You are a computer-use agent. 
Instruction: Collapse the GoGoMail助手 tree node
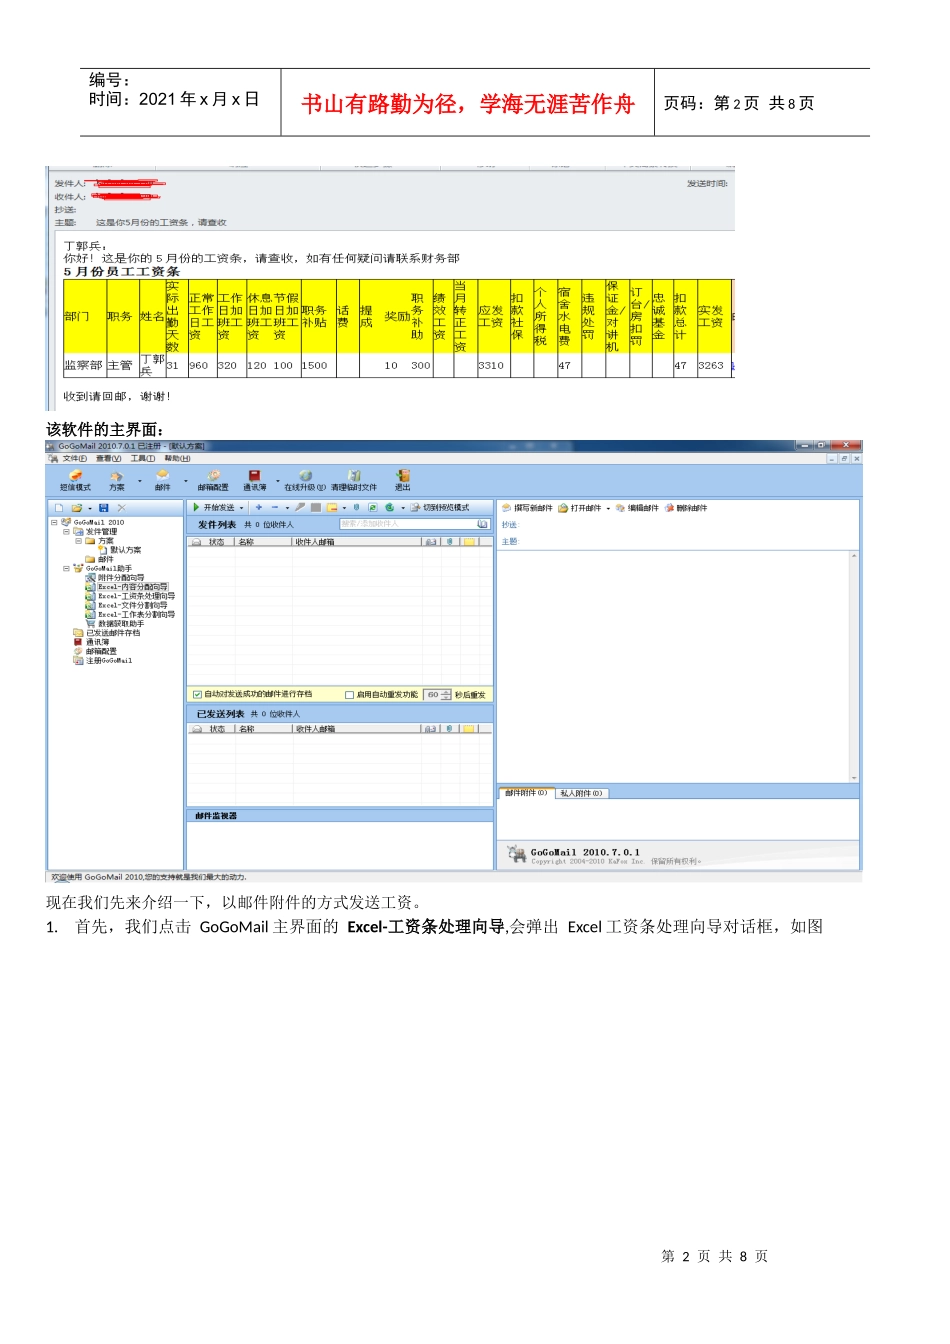point(66,568)
